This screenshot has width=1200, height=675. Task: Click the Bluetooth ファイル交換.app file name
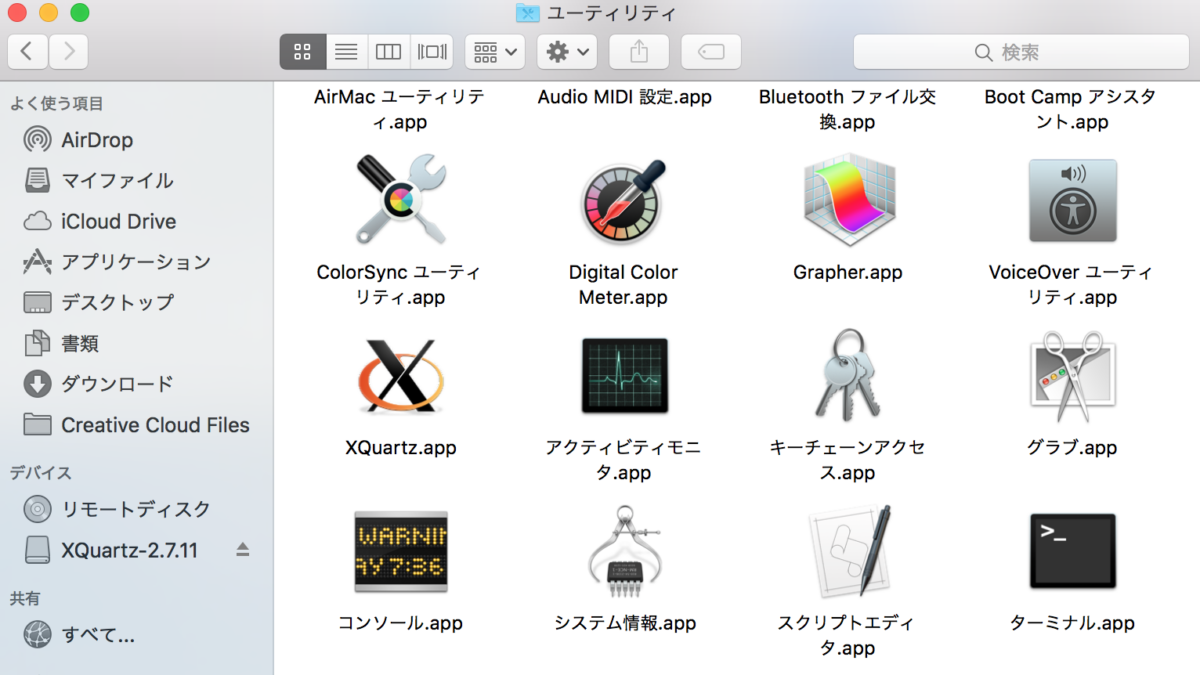point(848,109)
